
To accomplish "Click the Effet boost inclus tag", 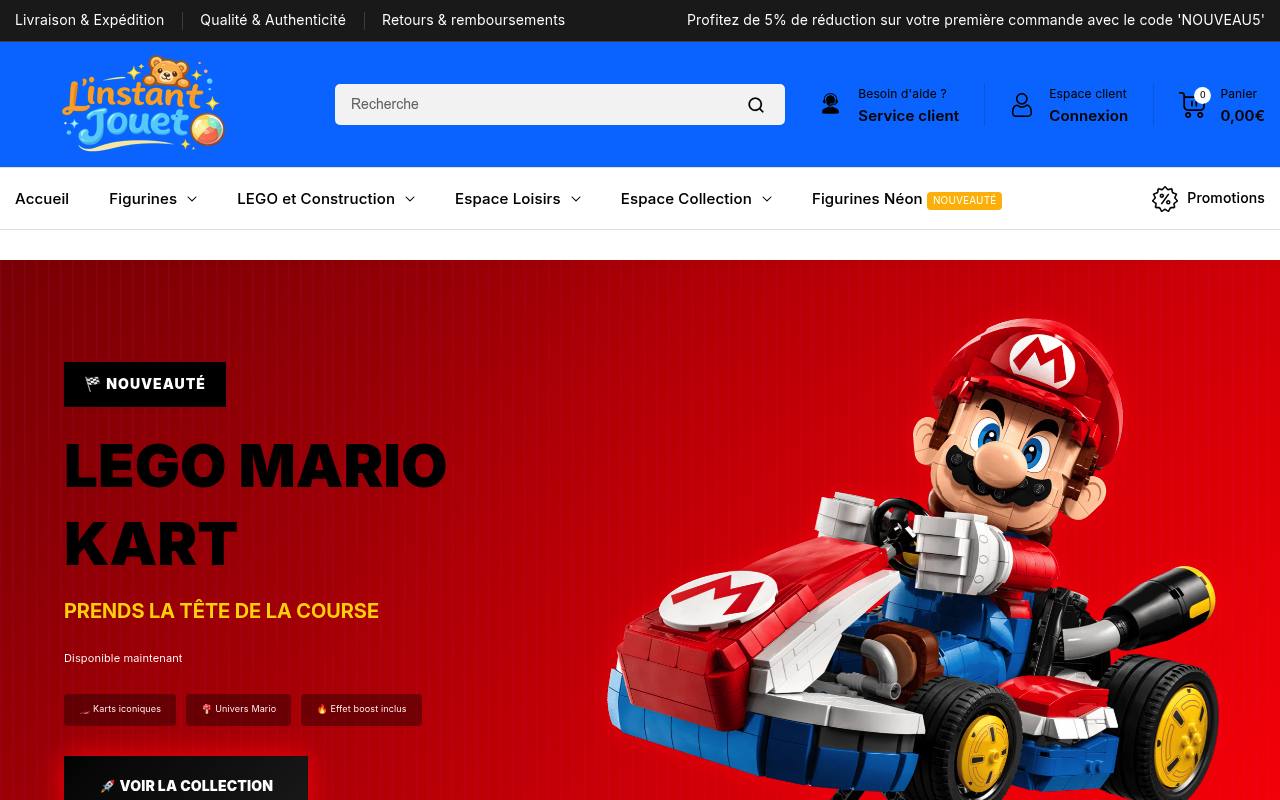I will coord(361,710).
